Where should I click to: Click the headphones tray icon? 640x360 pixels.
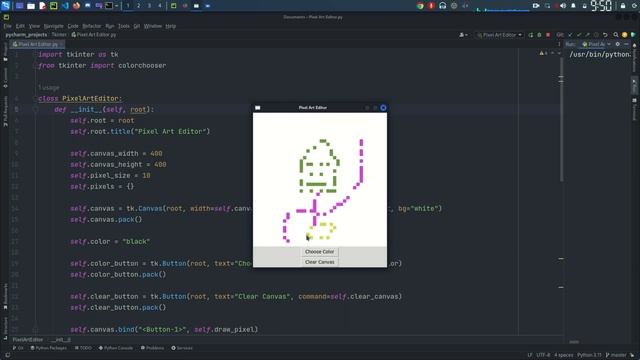click(x=442, y=6)
